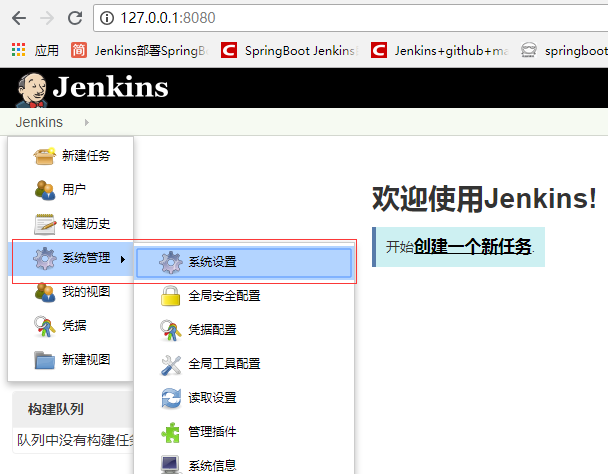Click the 凭据 keys icon in sidebar
The width and height of the screenshot is (608, 474).
pos(44,326)
